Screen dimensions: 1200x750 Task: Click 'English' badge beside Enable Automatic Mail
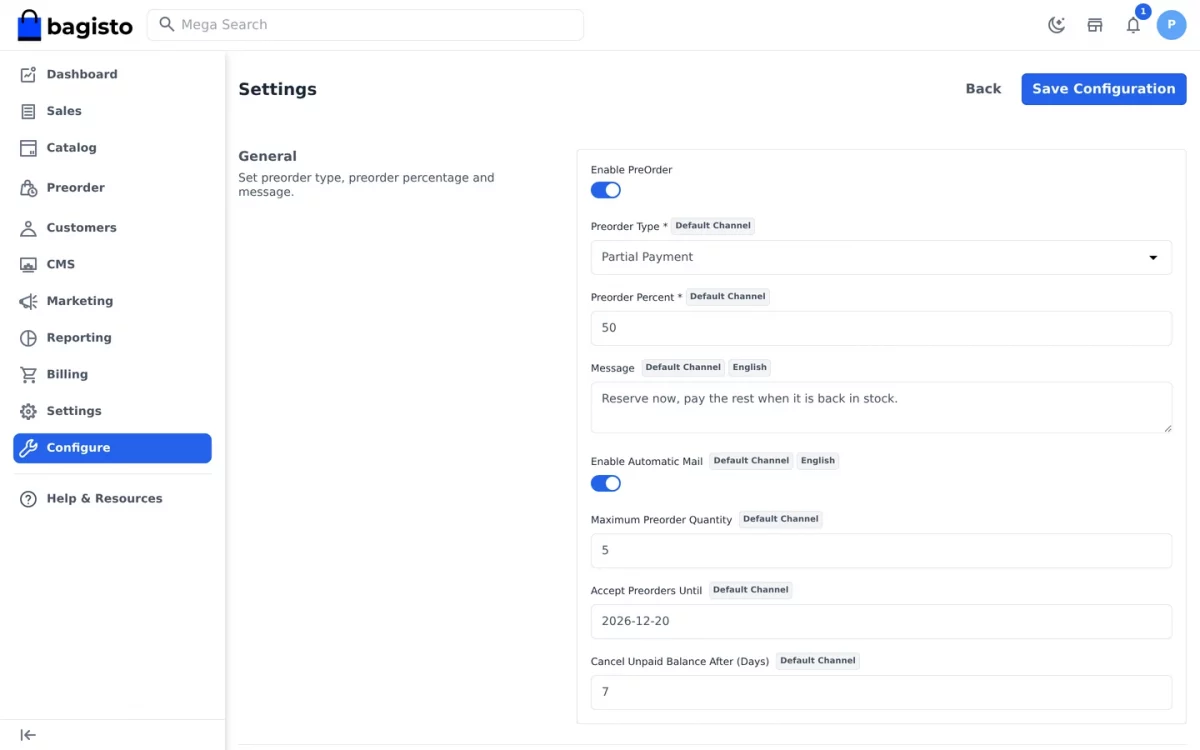pyautogui.click(x=818, y=461)
